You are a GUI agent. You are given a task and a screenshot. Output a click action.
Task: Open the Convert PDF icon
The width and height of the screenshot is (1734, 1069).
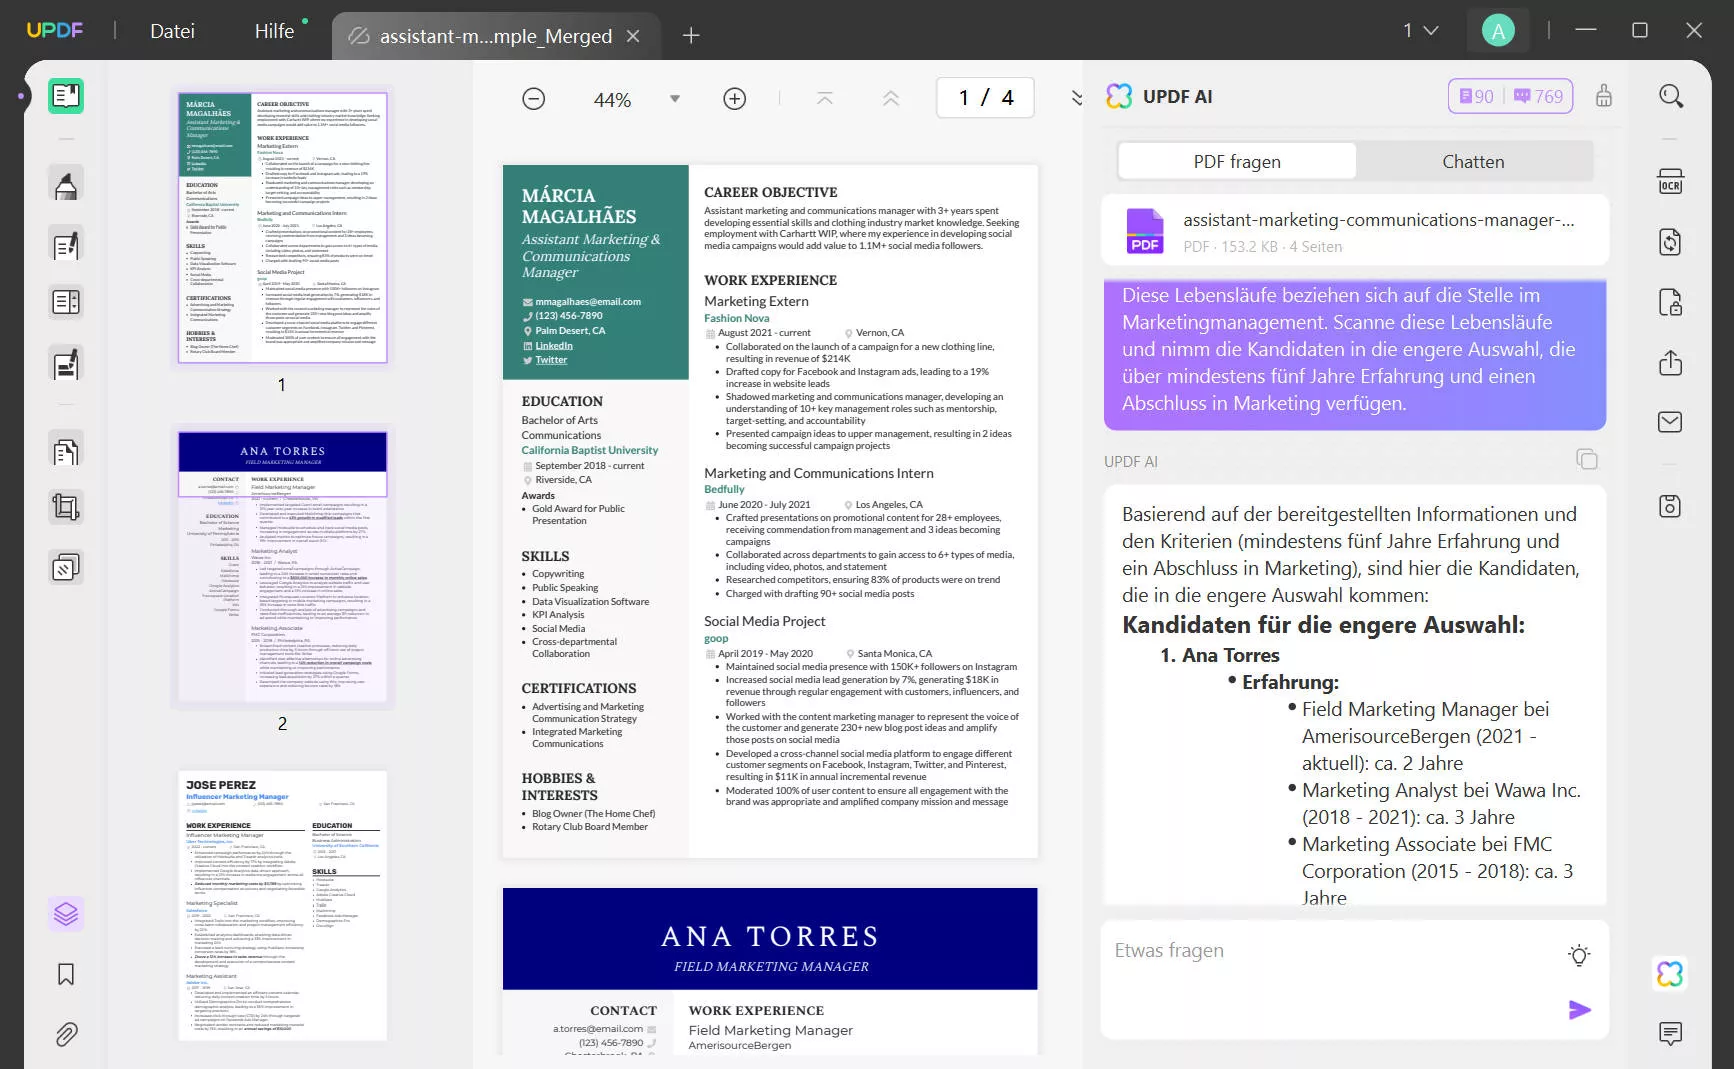tap(1670, 242)
